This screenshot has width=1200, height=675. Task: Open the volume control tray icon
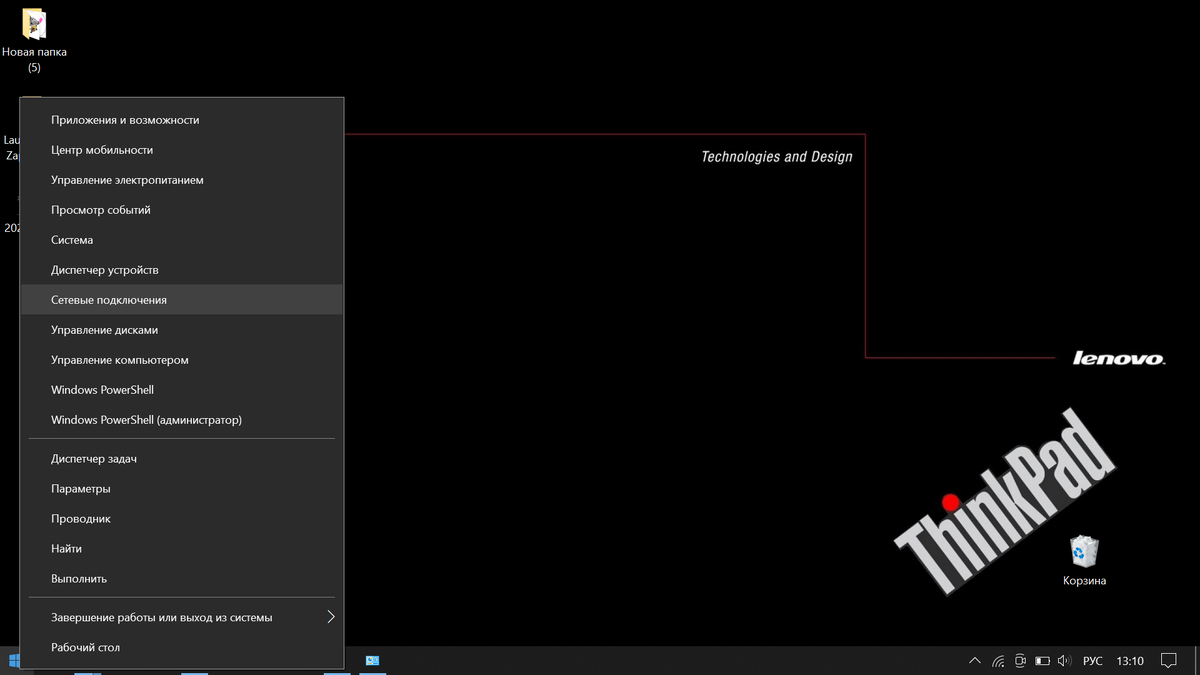(x=1063, y=661)
